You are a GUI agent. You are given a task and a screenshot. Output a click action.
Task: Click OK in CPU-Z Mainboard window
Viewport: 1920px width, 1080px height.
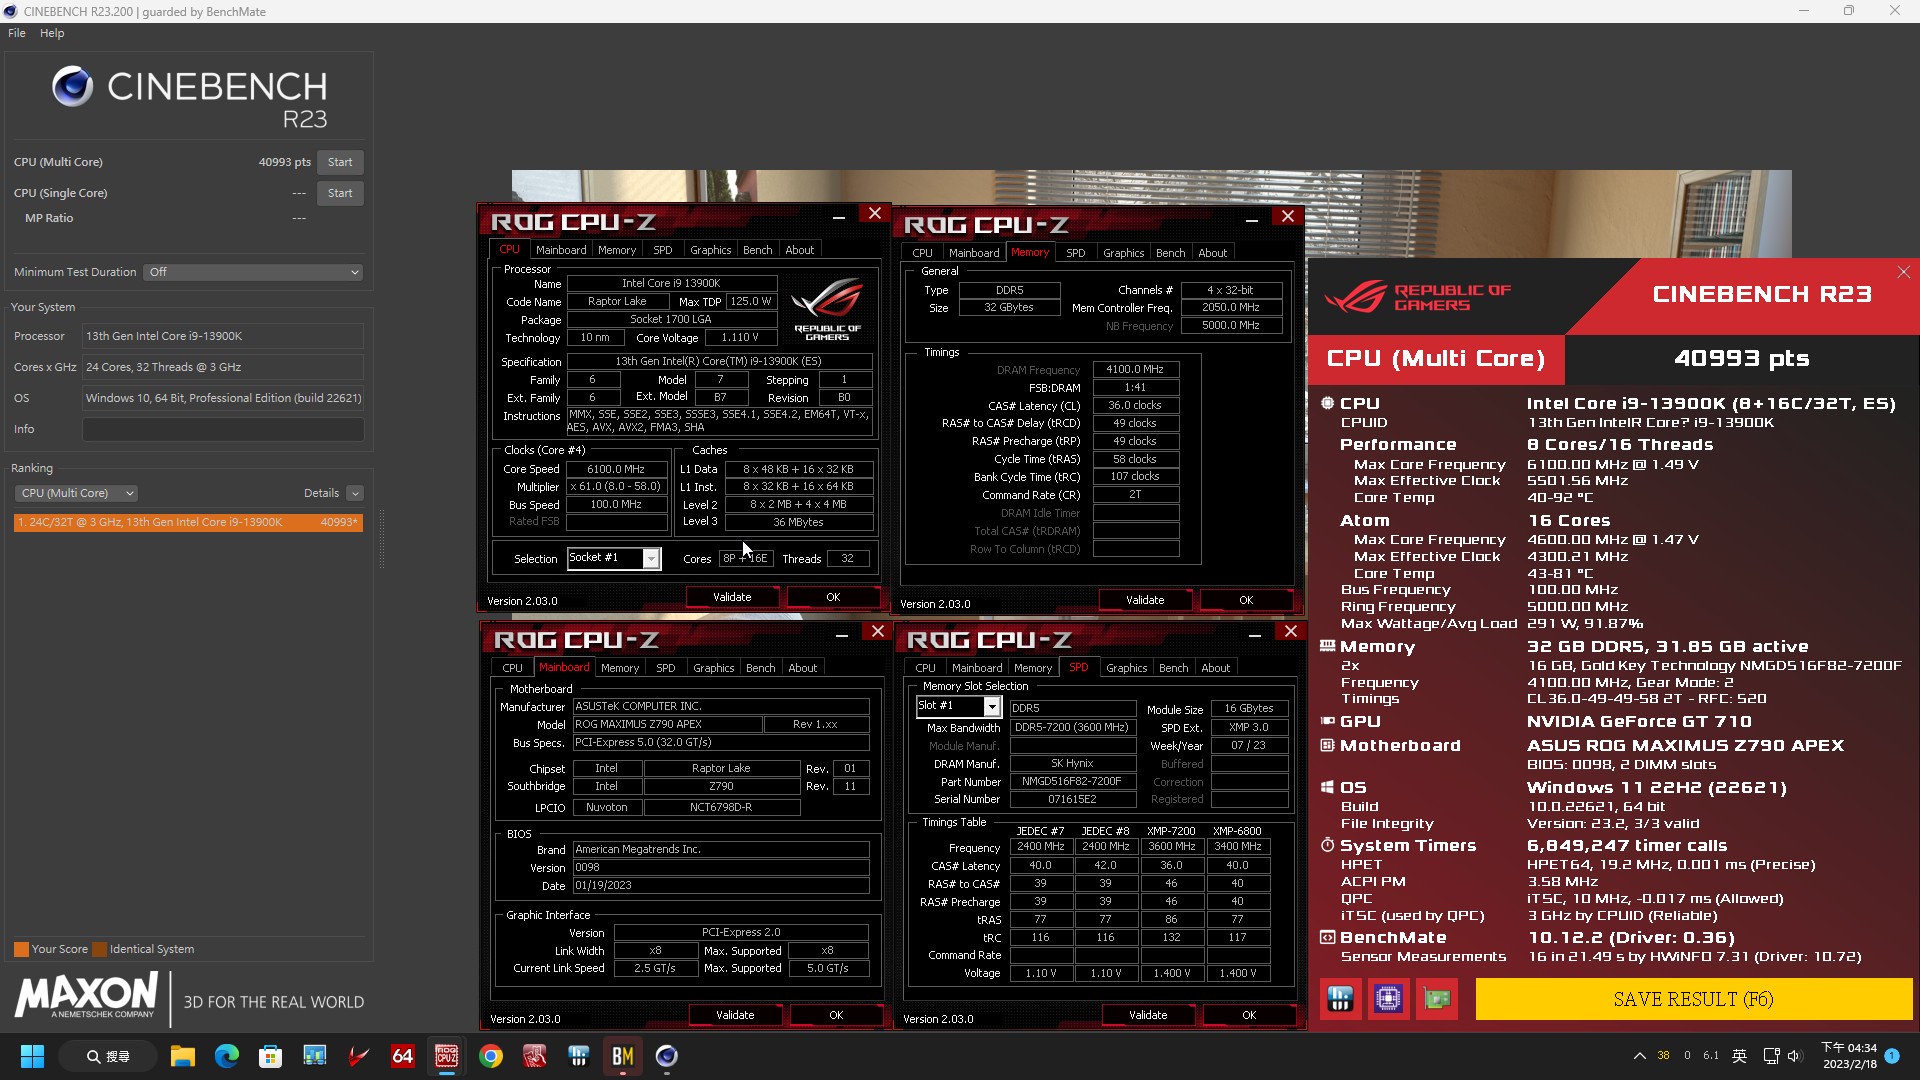pos(836,1015)
